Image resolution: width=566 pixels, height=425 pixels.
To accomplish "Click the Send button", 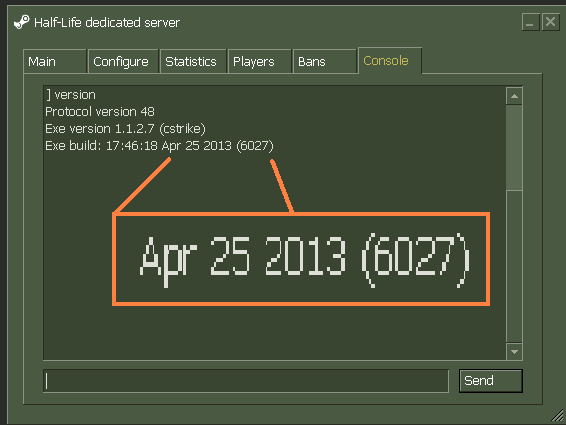I will 491,381.
